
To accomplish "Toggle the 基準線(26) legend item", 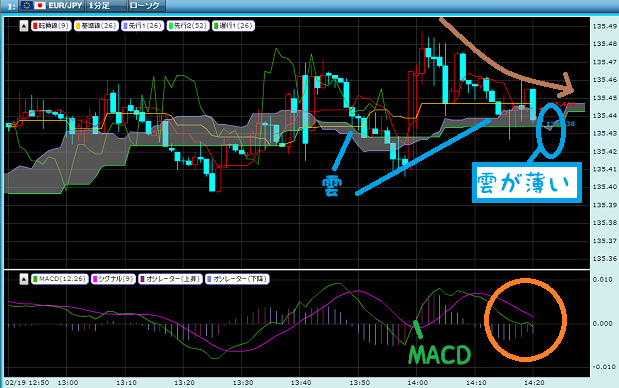I will click(x=96, y=26).
